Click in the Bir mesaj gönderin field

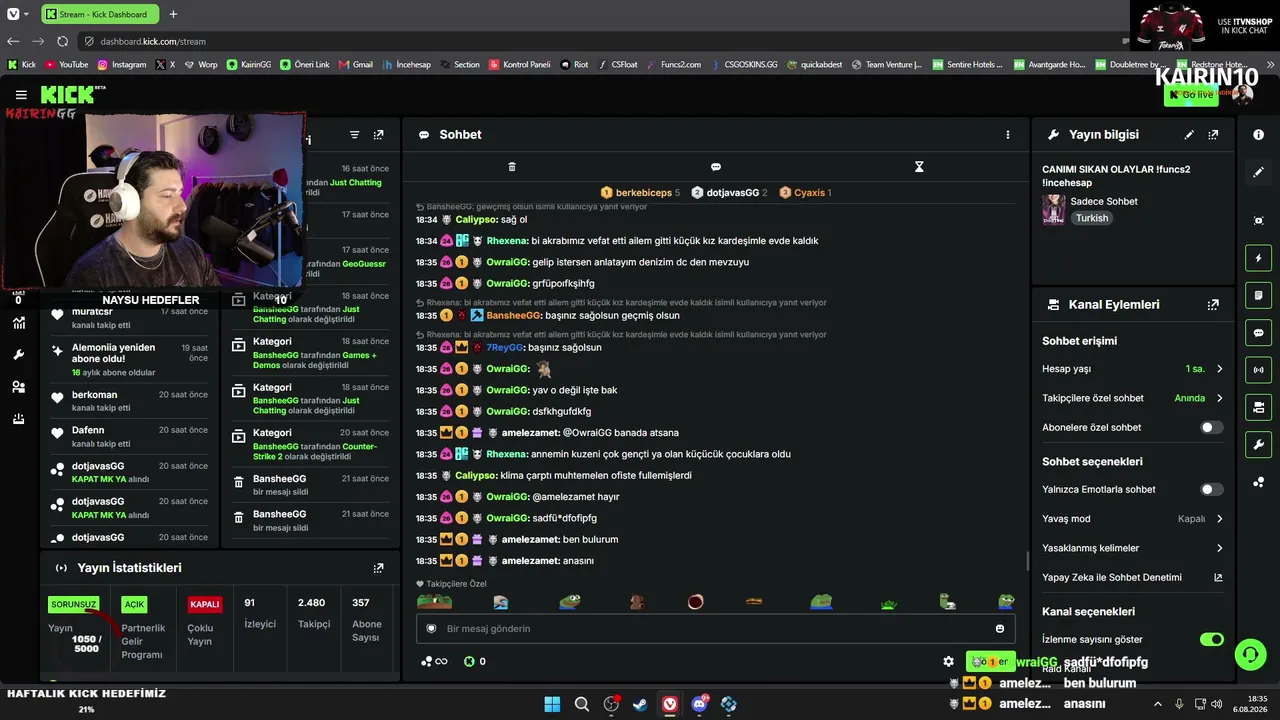click(715, 629)
